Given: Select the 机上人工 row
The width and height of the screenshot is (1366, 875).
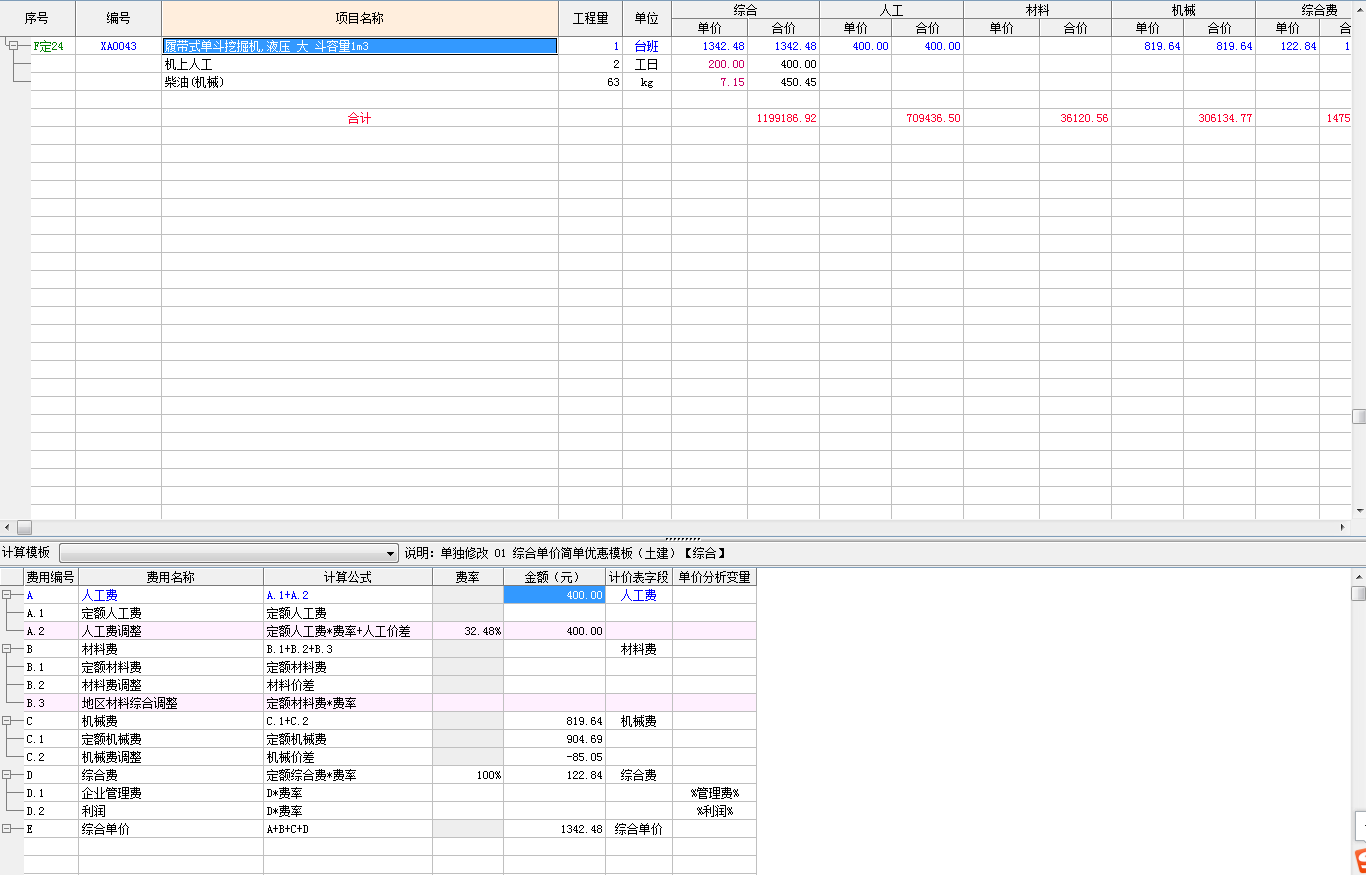Looking at the screenshot, I should click(360, 64).
